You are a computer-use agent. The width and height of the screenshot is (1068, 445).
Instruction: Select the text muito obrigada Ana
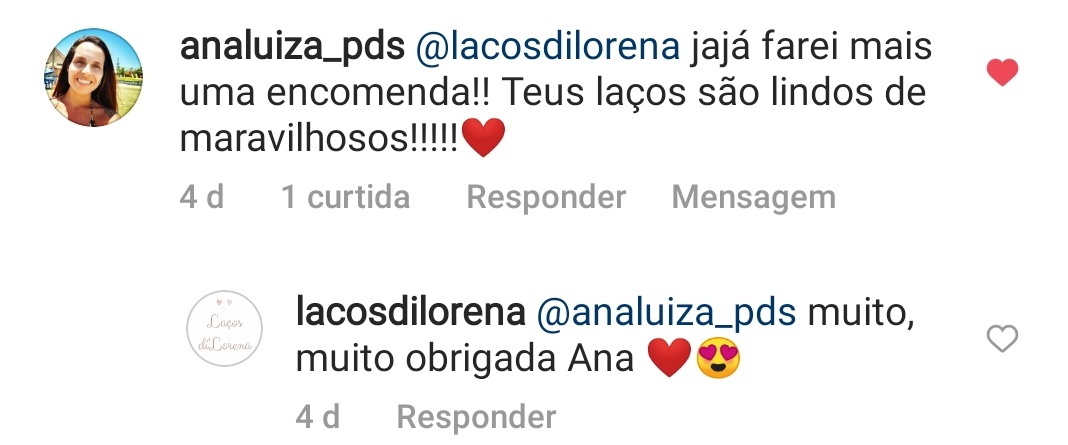coord(465,359)
